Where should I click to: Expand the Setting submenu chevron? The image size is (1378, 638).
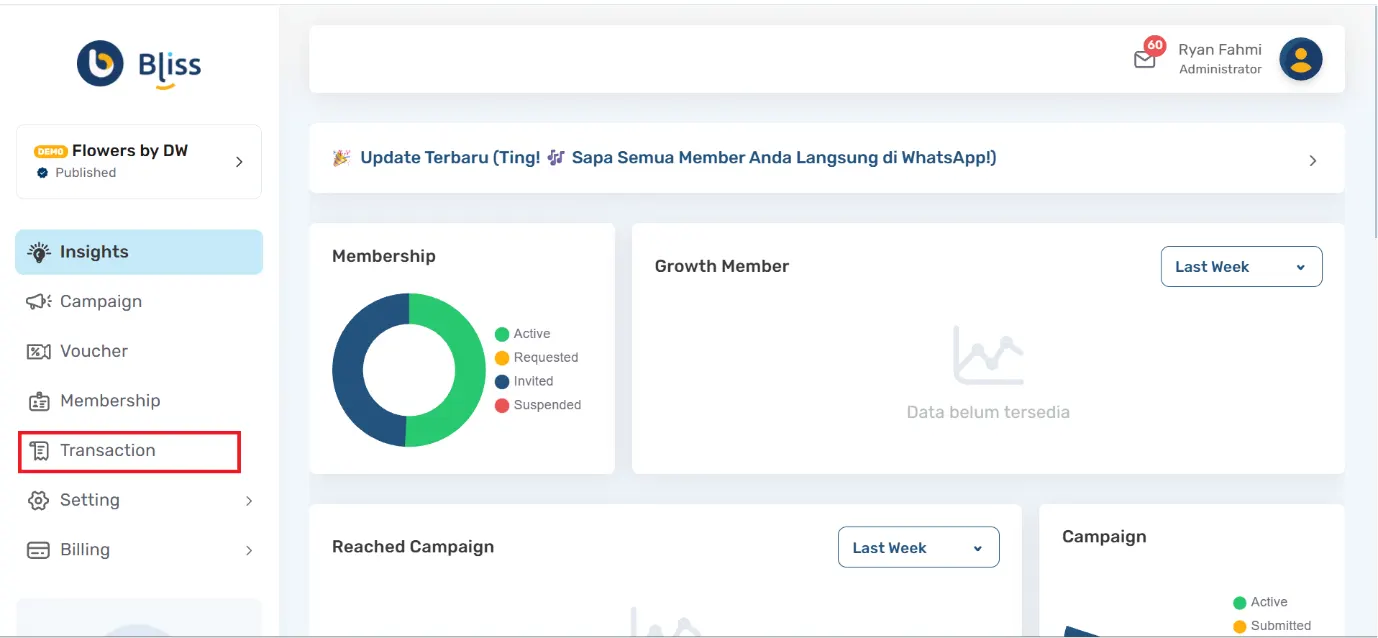tap(249, 501)
